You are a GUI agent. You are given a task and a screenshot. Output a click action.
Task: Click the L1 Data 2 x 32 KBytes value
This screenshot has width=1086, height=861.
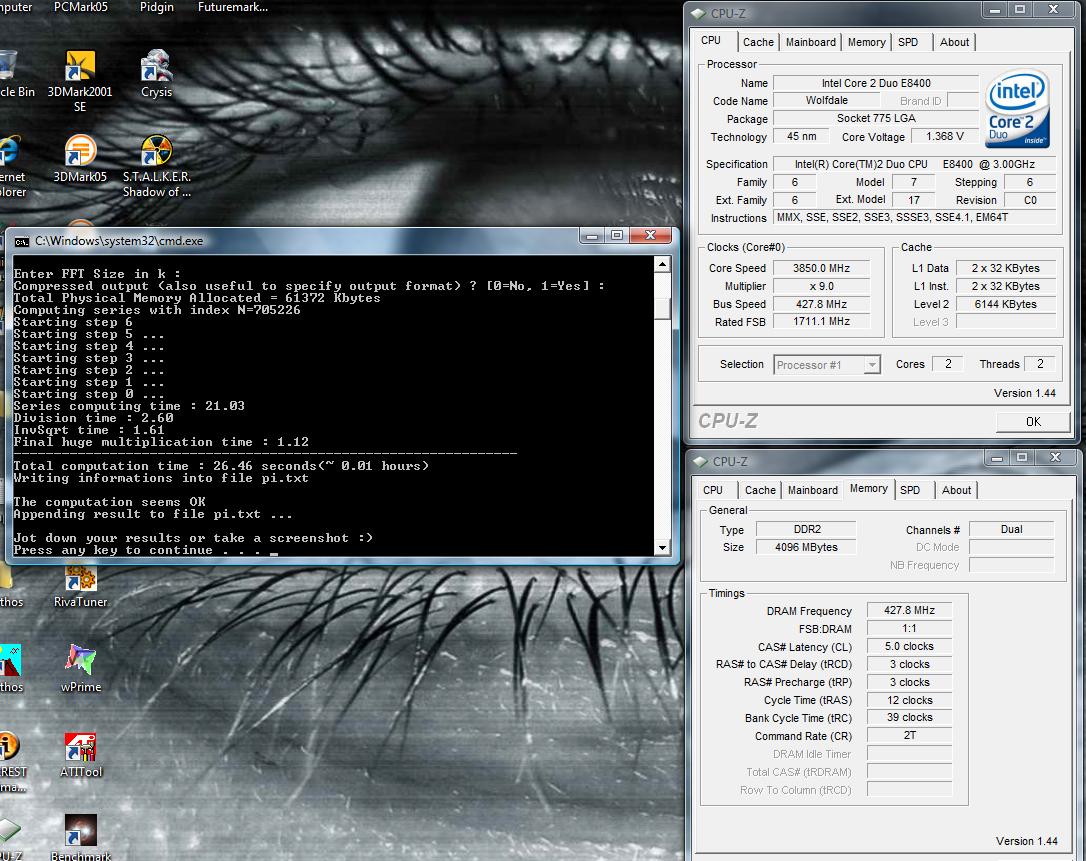click(x=1005, y=268)
